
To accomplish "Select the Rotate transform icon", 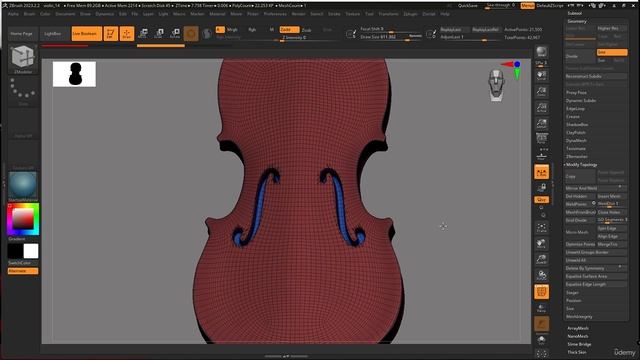I will (175, 33).
